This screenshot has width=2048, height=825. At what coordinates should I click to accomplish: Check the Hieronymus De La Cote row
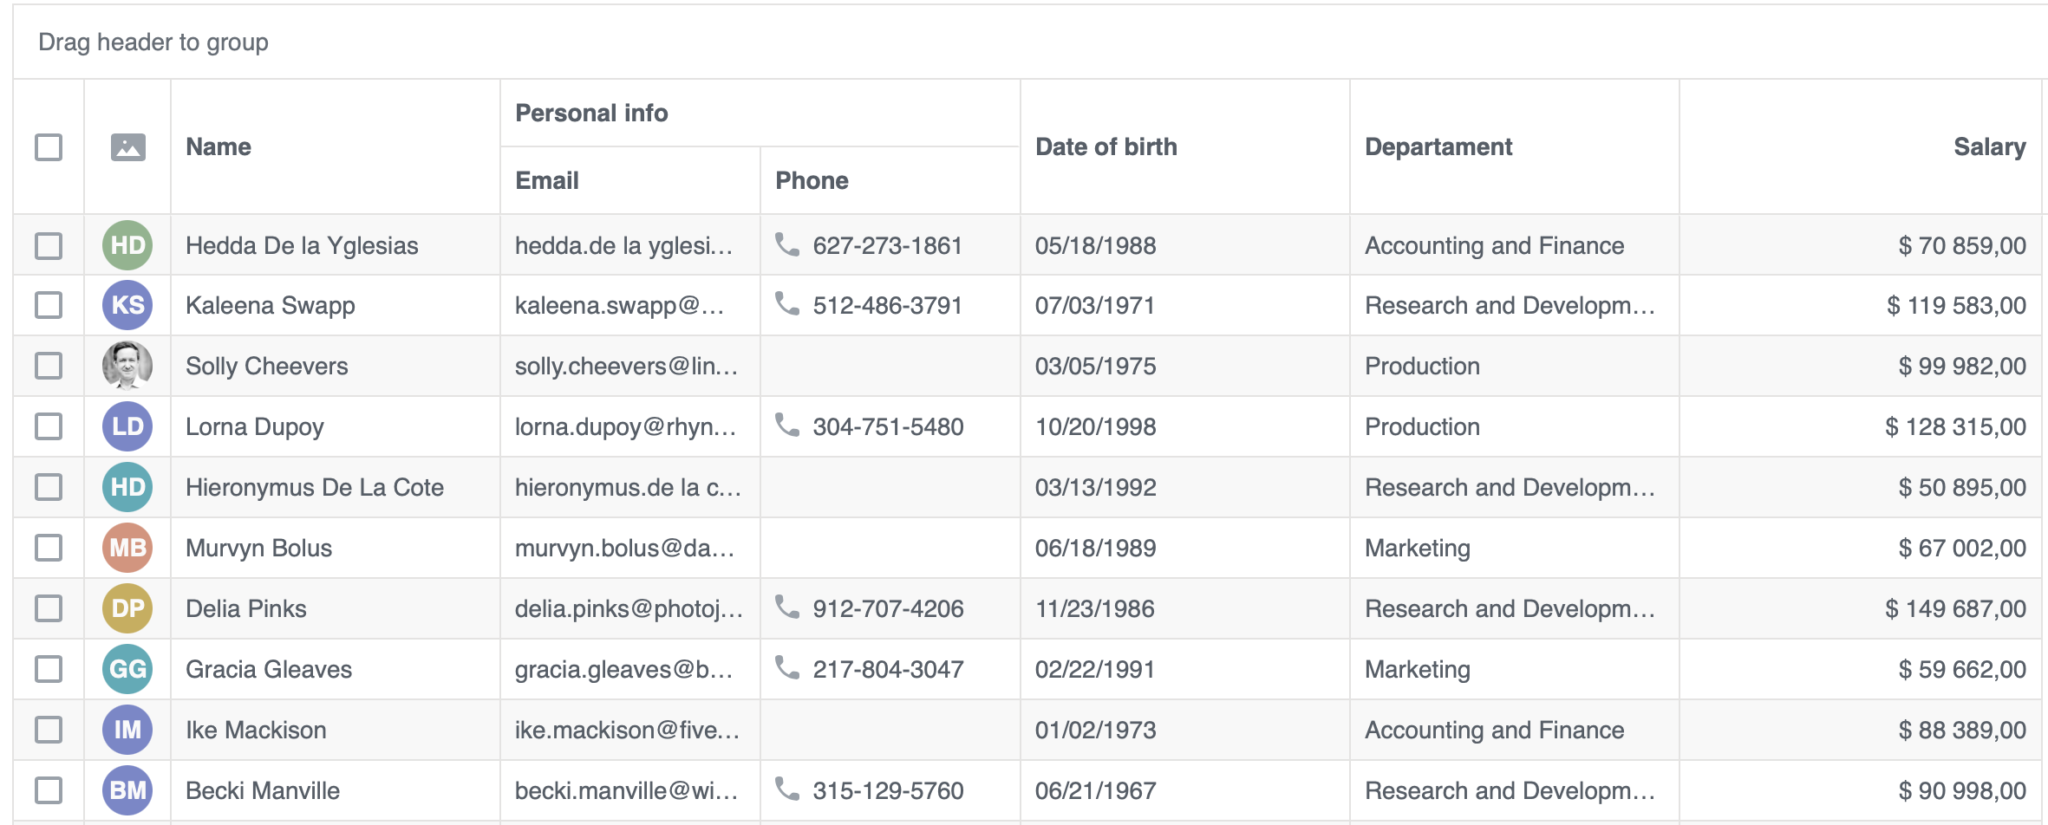pyautogui.click(x=48, y=487)
